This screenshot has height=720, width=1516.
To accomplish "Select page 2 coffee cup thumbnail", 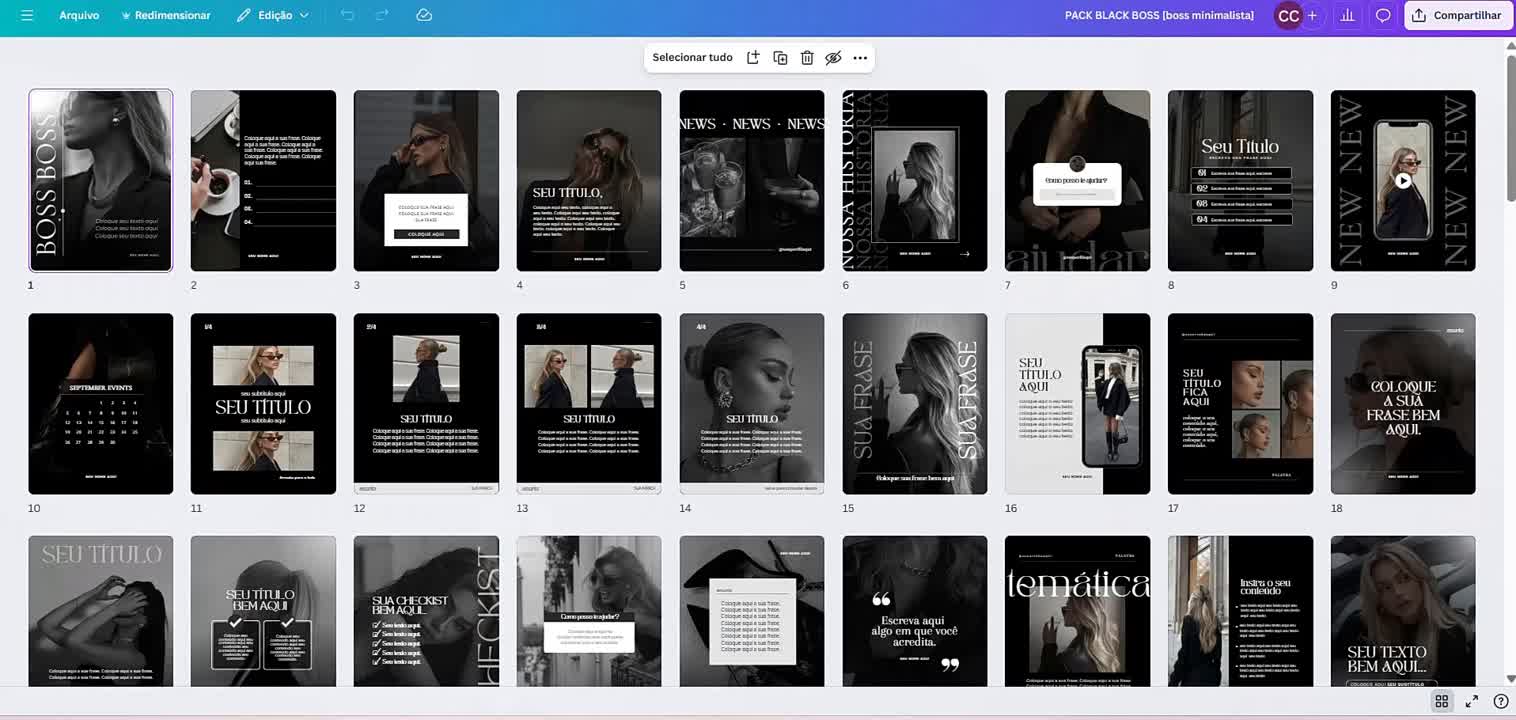I will click(x=263, y=180).
